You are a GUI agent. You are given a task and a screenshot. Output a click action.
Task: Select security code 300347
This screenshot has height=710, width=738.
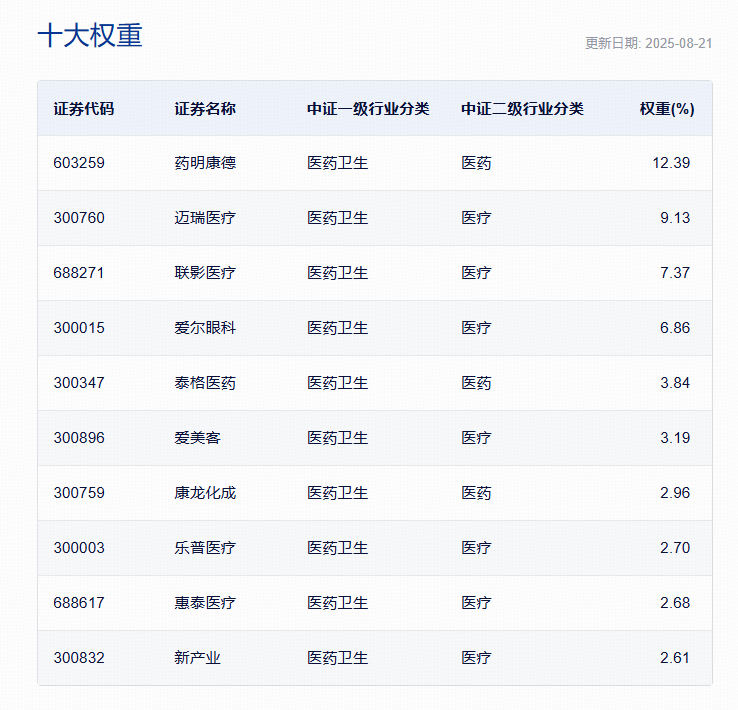pyautogui.click(x=79, y=383)
